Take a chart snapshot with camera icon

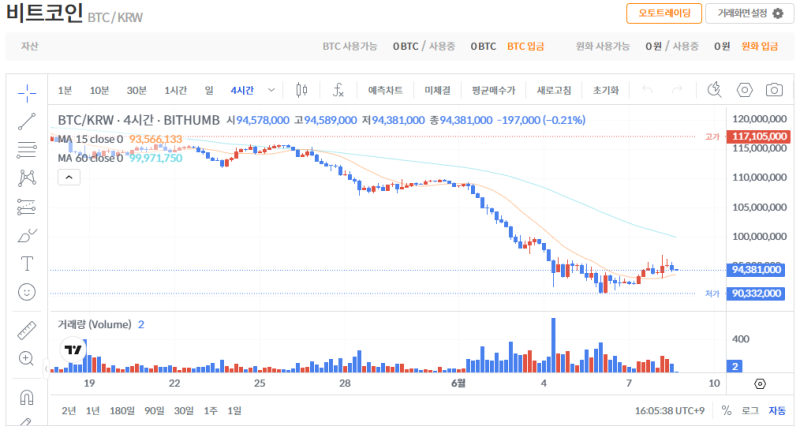pos(774,90)
